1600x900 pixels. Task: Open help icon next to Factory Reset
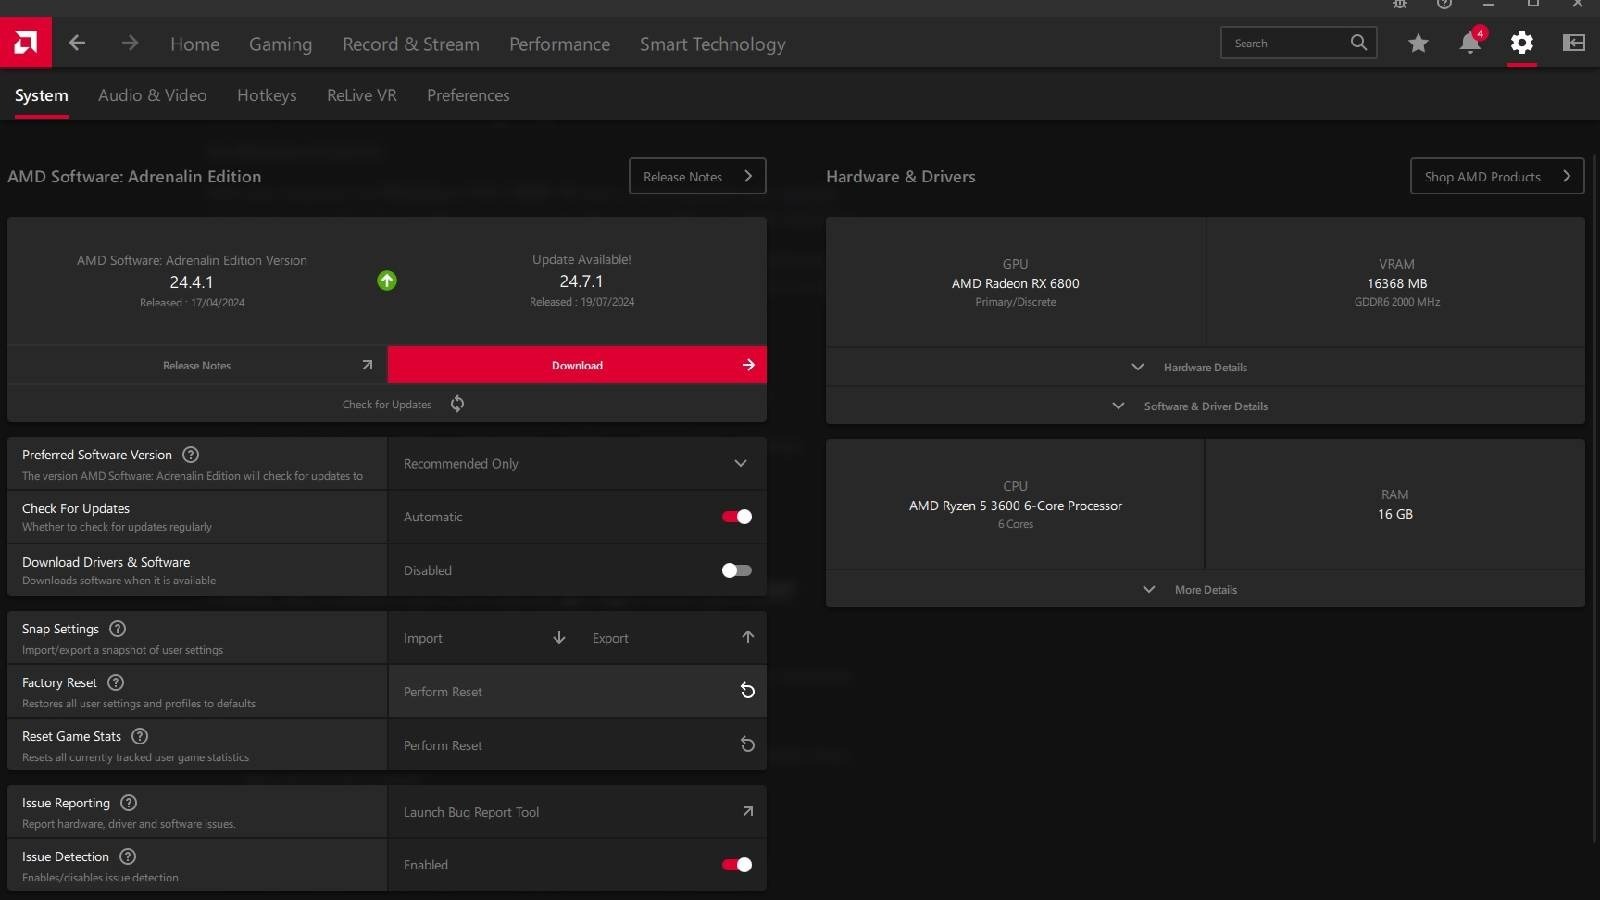click(115, 683)
